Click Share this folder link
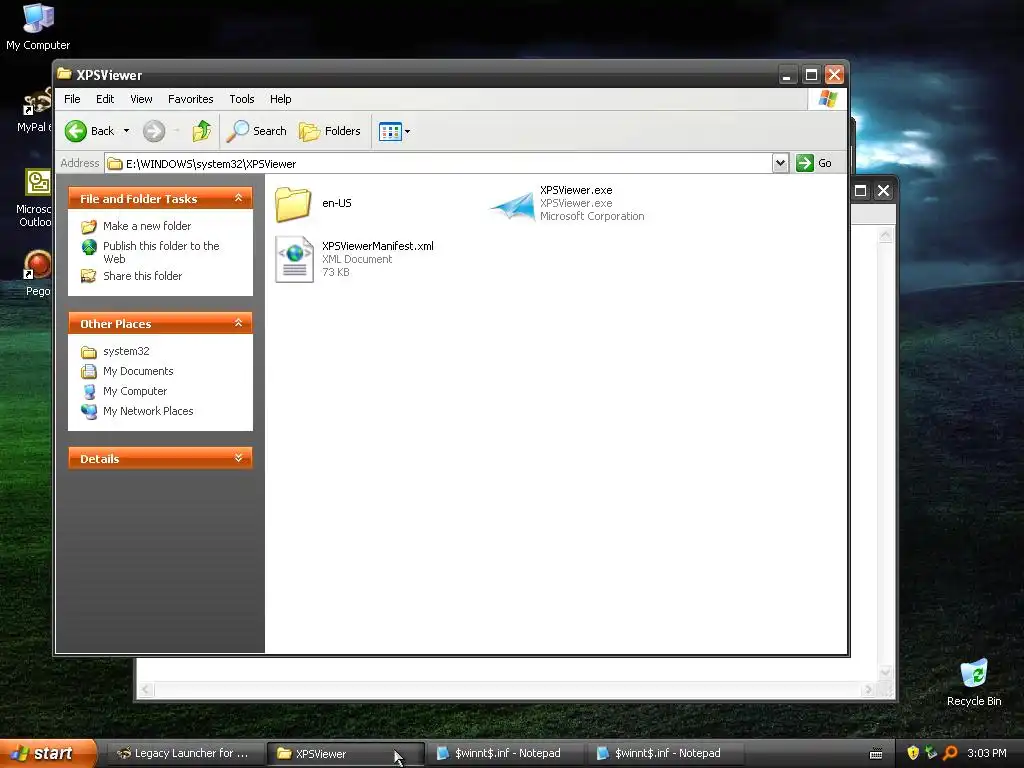 point(142,276)
